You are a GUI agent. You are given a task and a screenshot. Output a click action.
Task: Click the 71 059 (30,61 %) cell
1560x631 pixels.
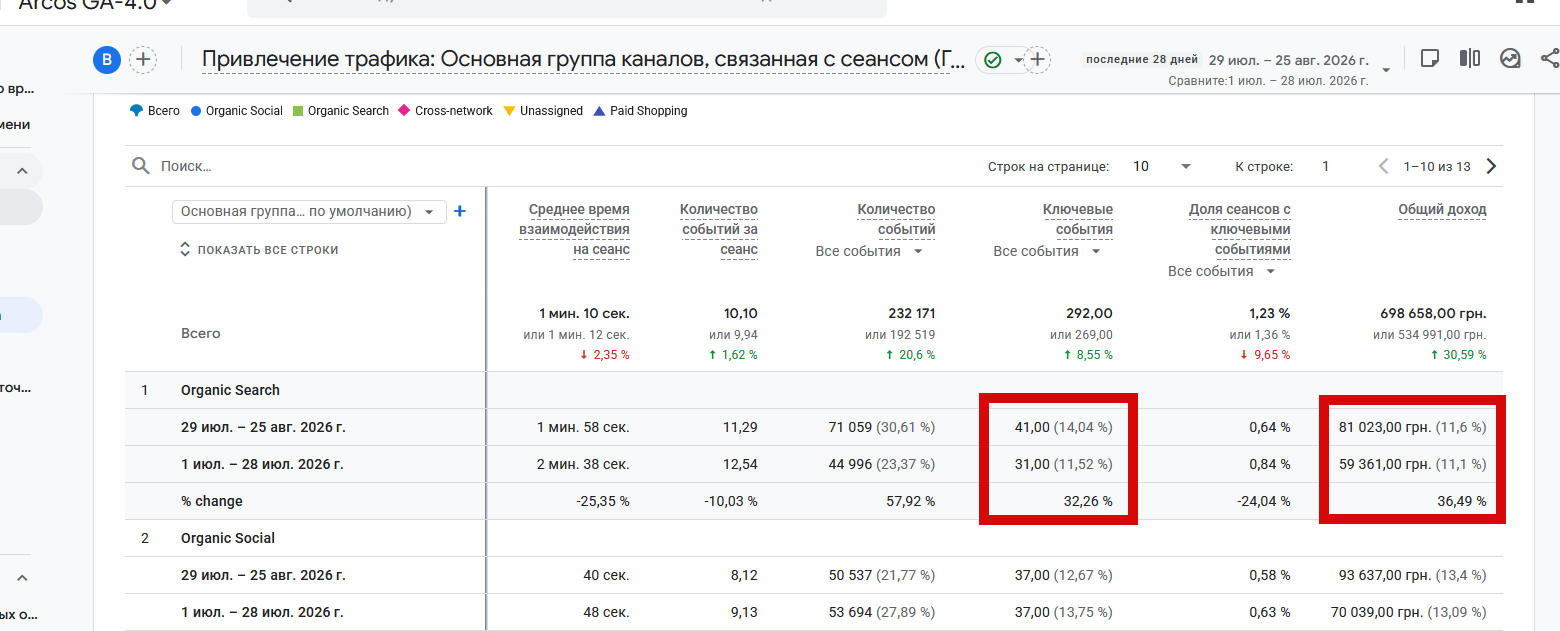(882, 427)
